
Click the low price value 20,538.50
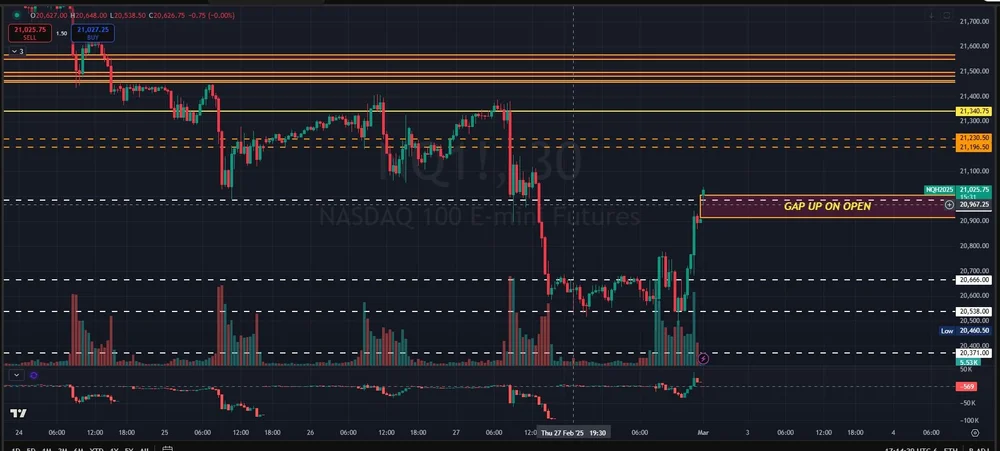tap(131, 15)
